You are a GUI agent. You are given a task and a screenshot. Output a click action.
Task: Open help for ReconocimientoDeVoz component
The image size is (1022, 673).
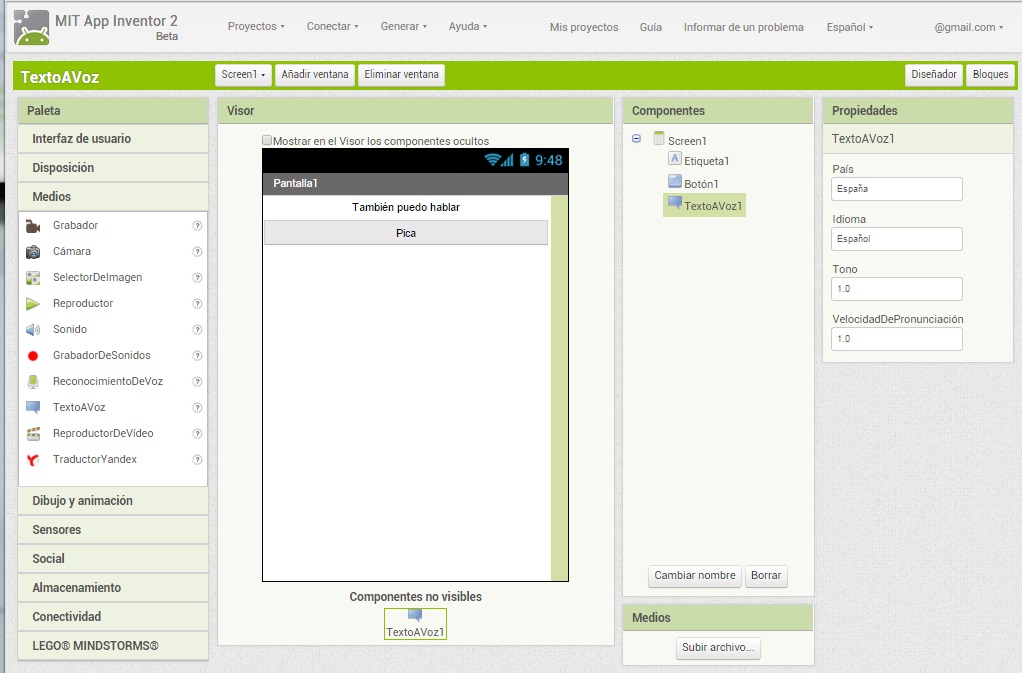(197, 382)
